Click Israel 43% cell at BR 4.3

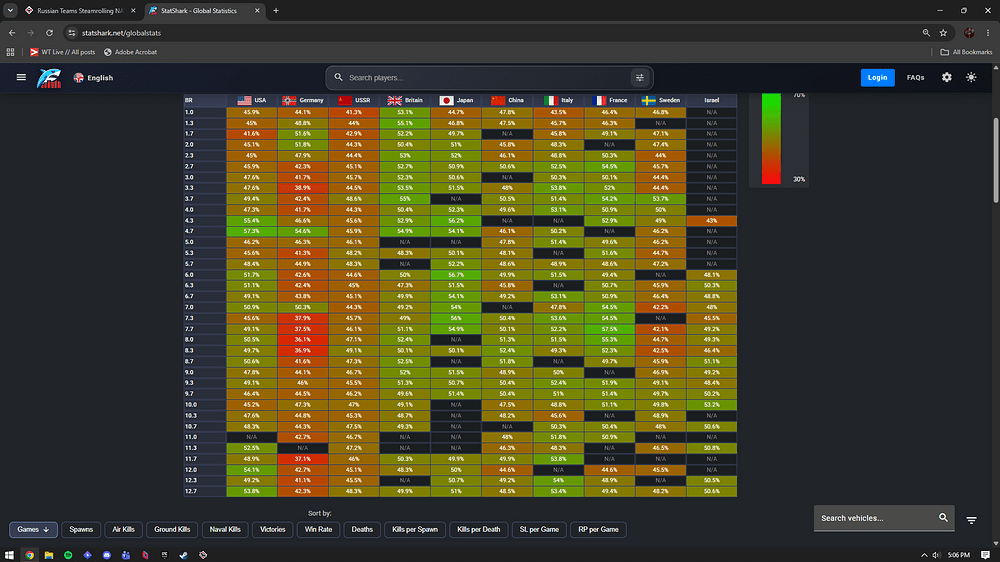[711, 220]
